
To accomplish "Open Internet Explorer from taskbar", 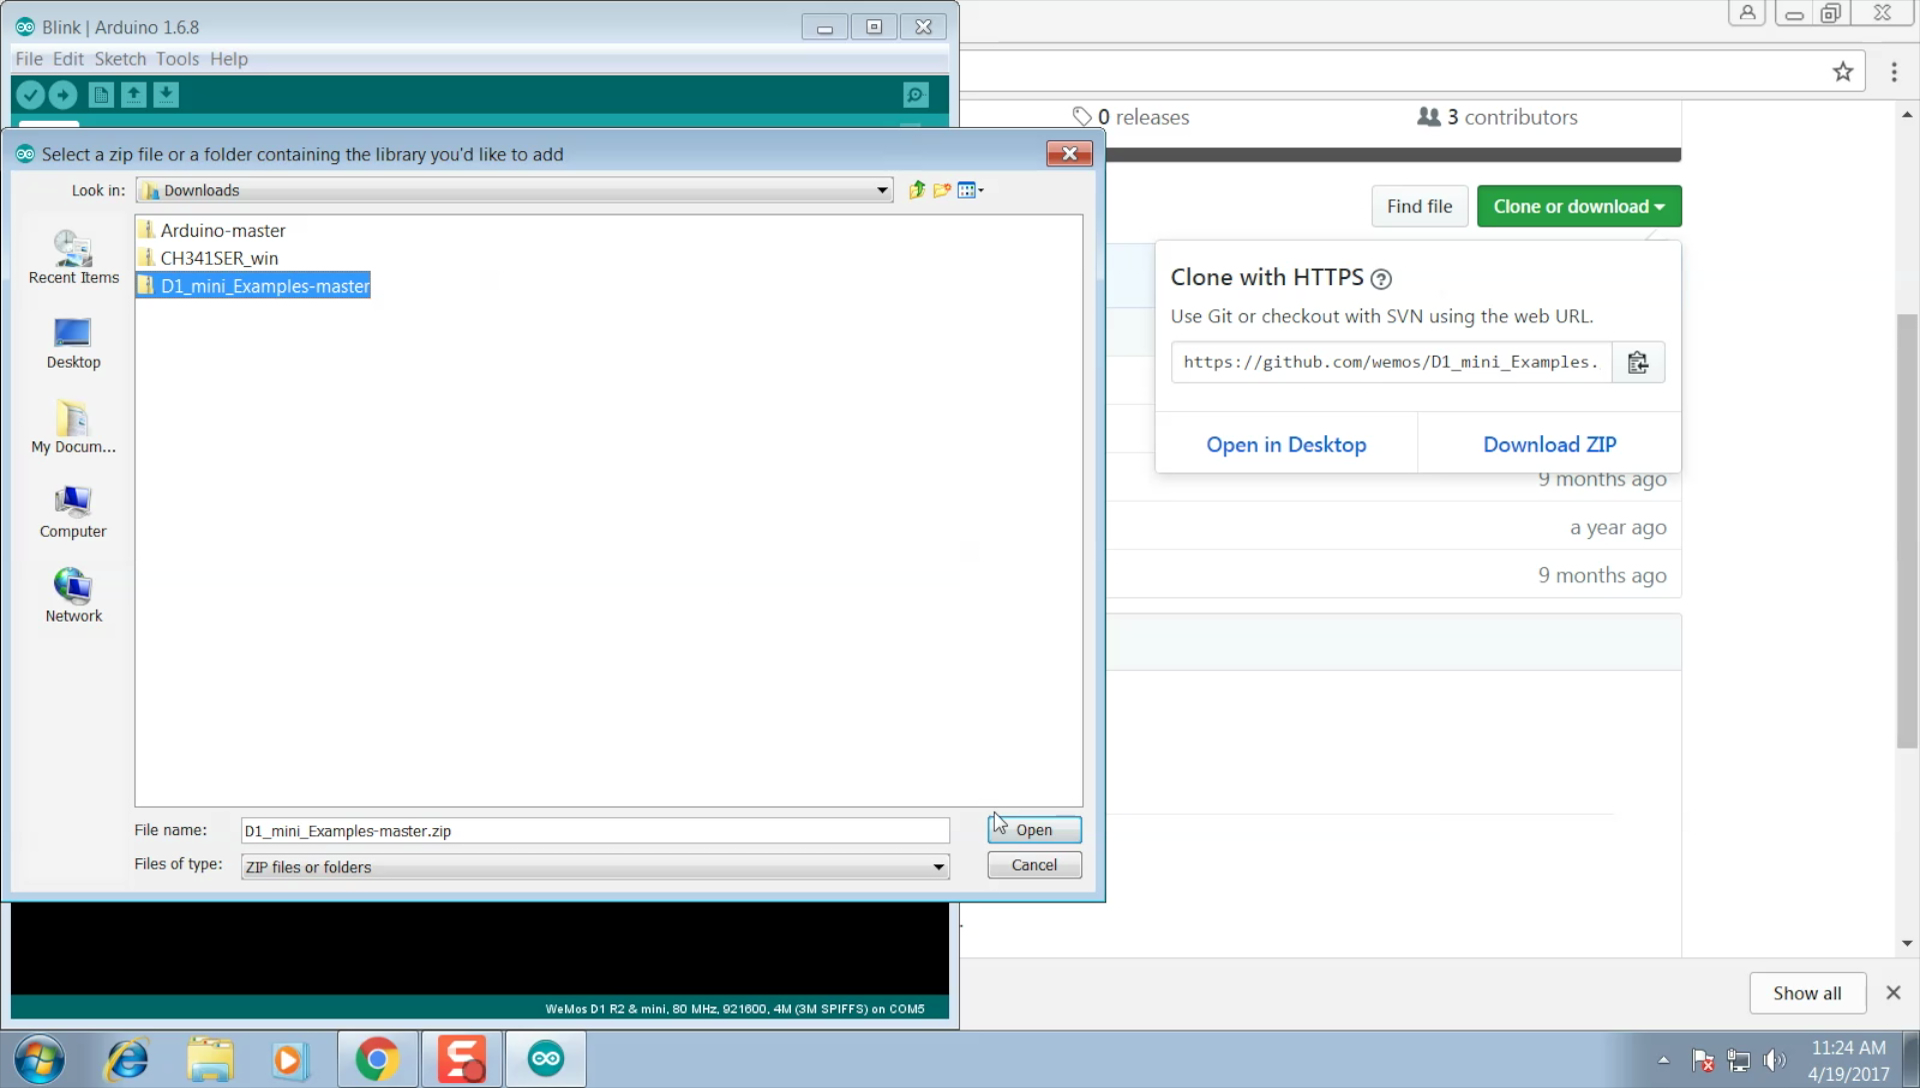I will click(x=128, y=1059).
